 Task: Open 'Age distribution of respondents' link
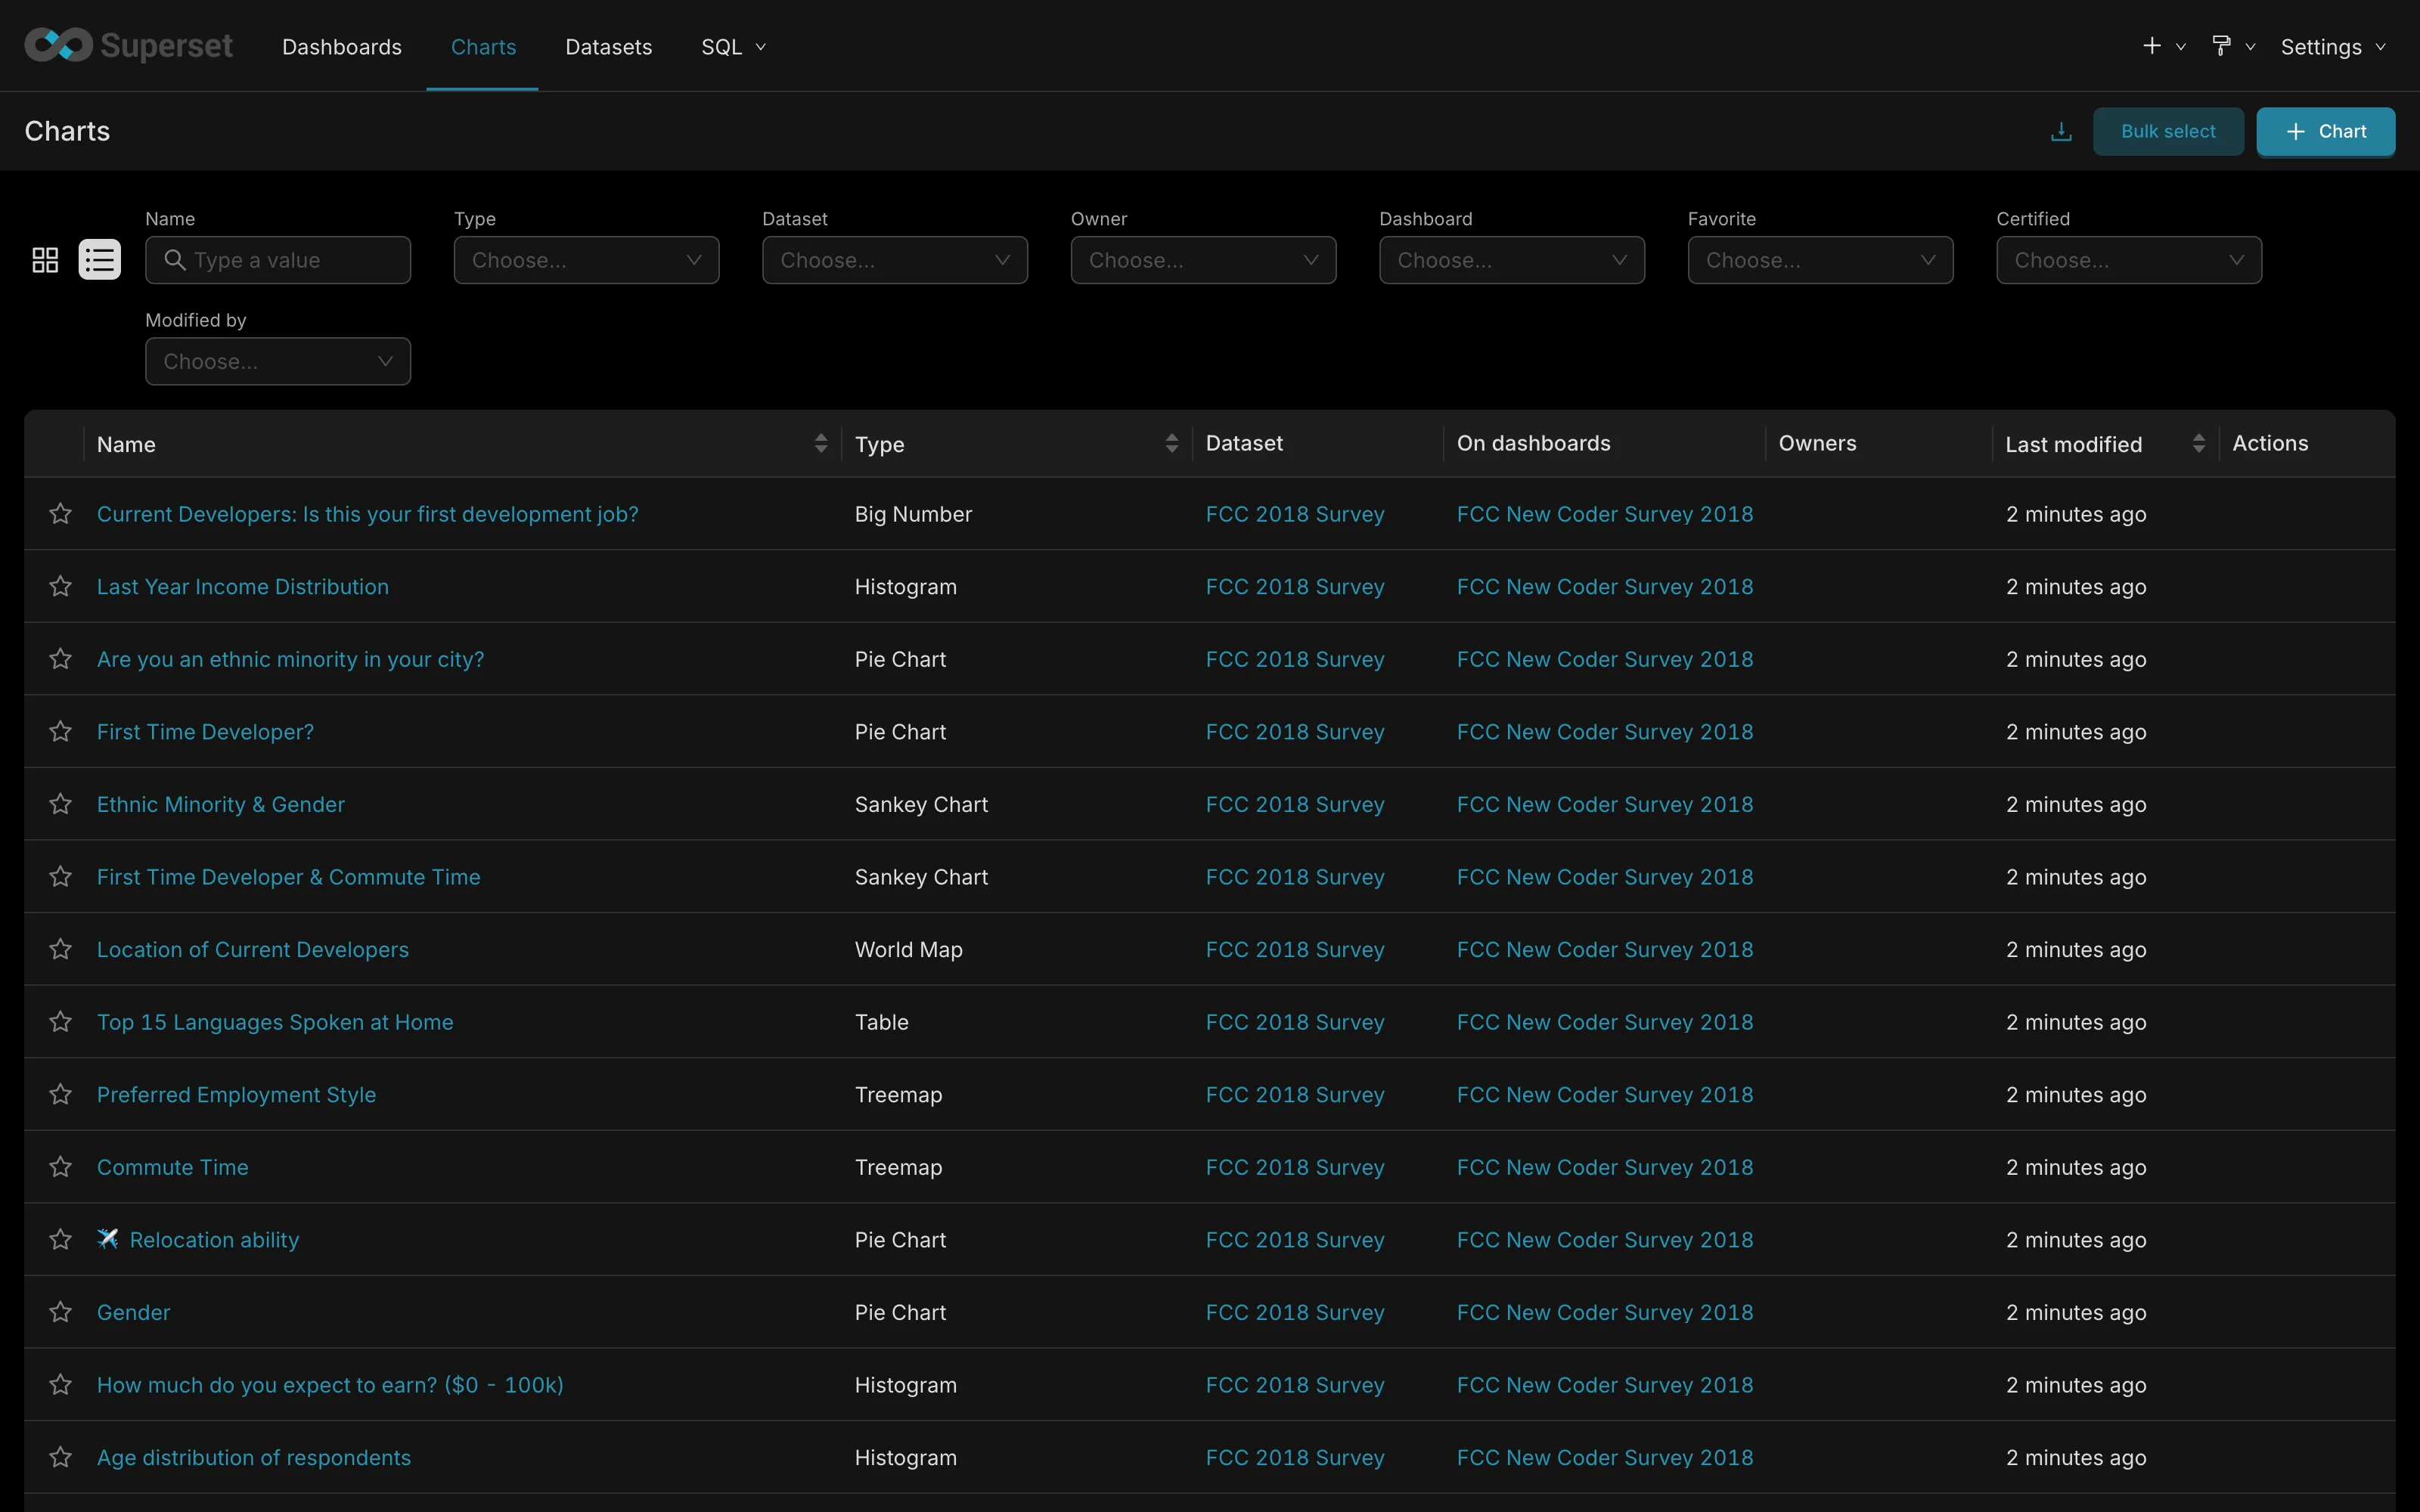tap(254, 1458)
